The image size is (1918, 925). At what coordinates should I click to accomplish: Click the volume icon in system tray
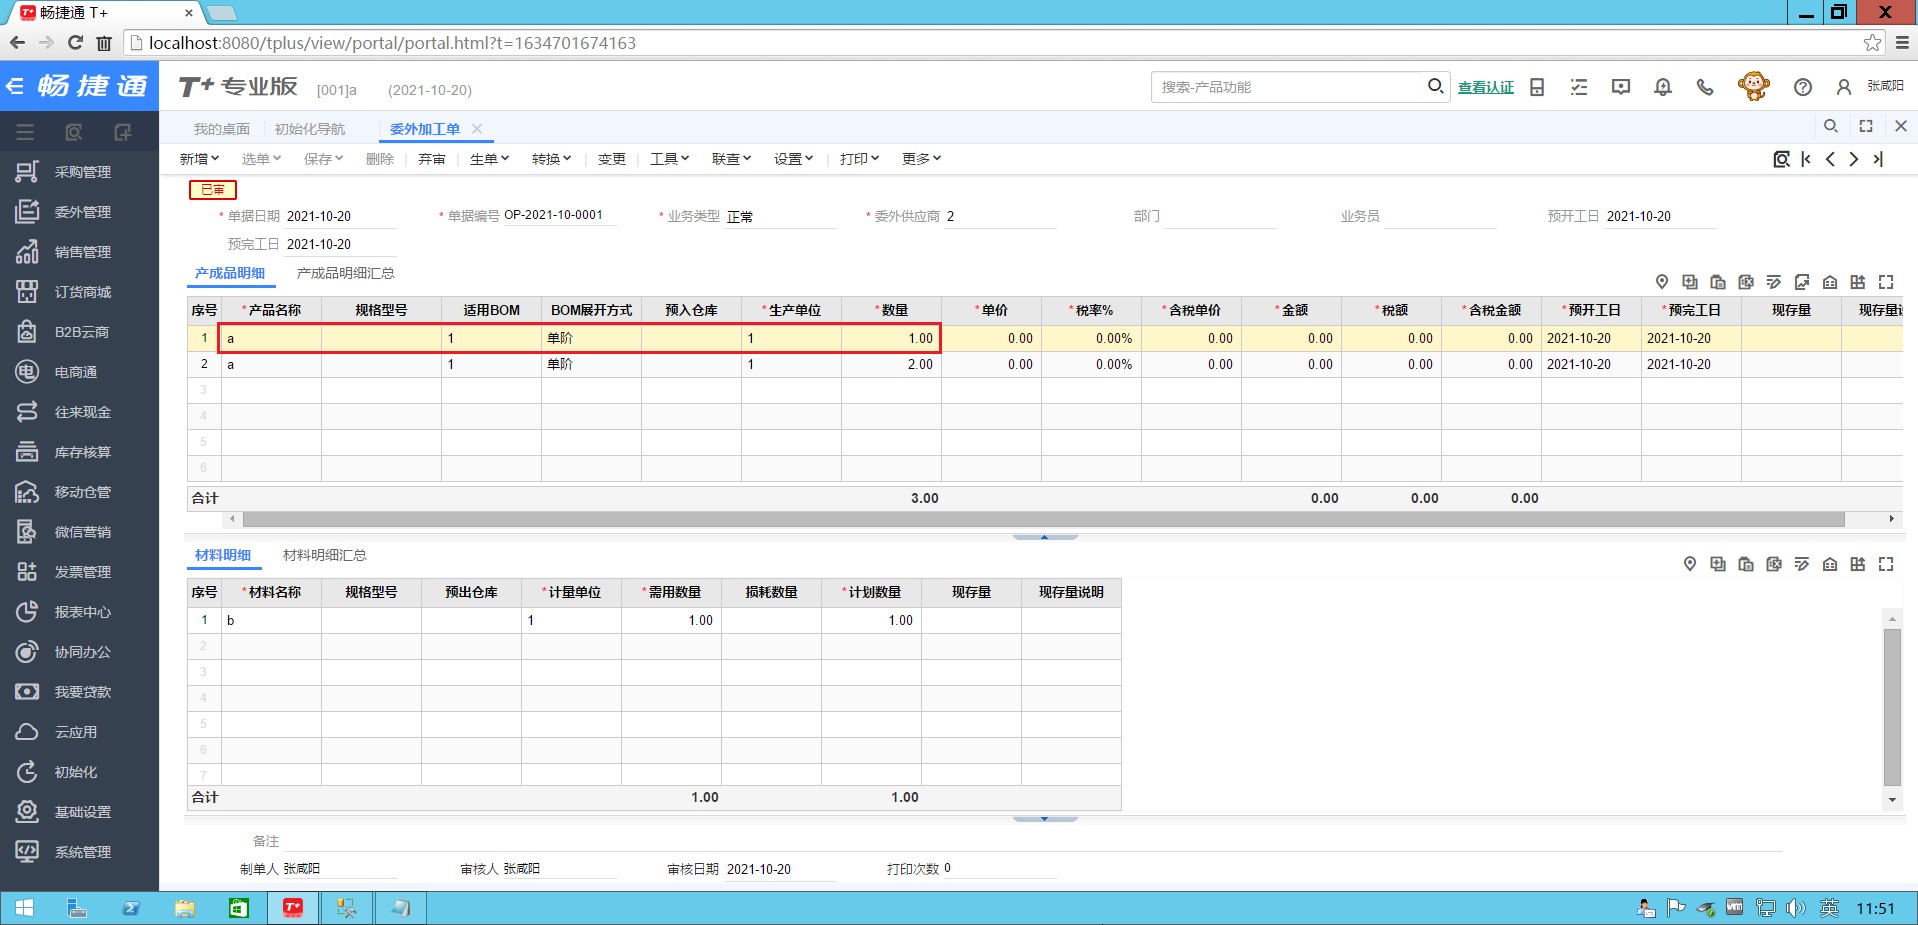point(1796,908)
